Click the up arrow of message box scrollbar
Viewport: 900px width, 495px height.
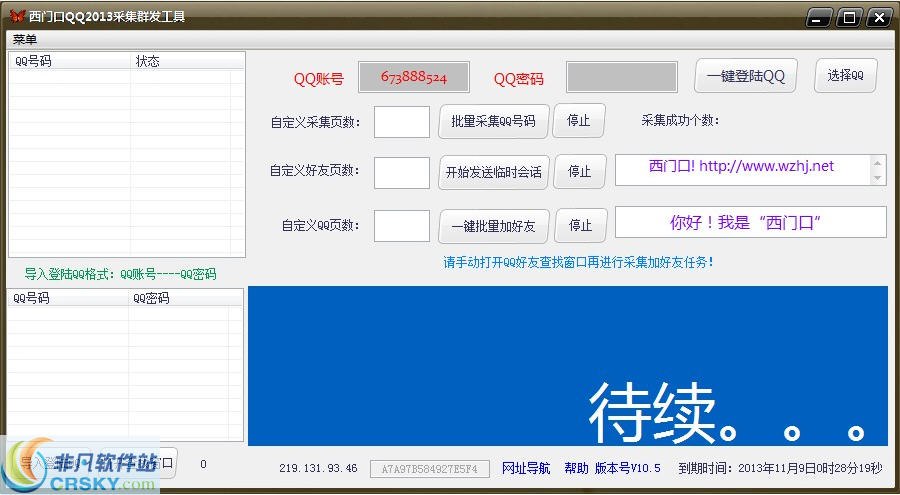tap(877, 163)
